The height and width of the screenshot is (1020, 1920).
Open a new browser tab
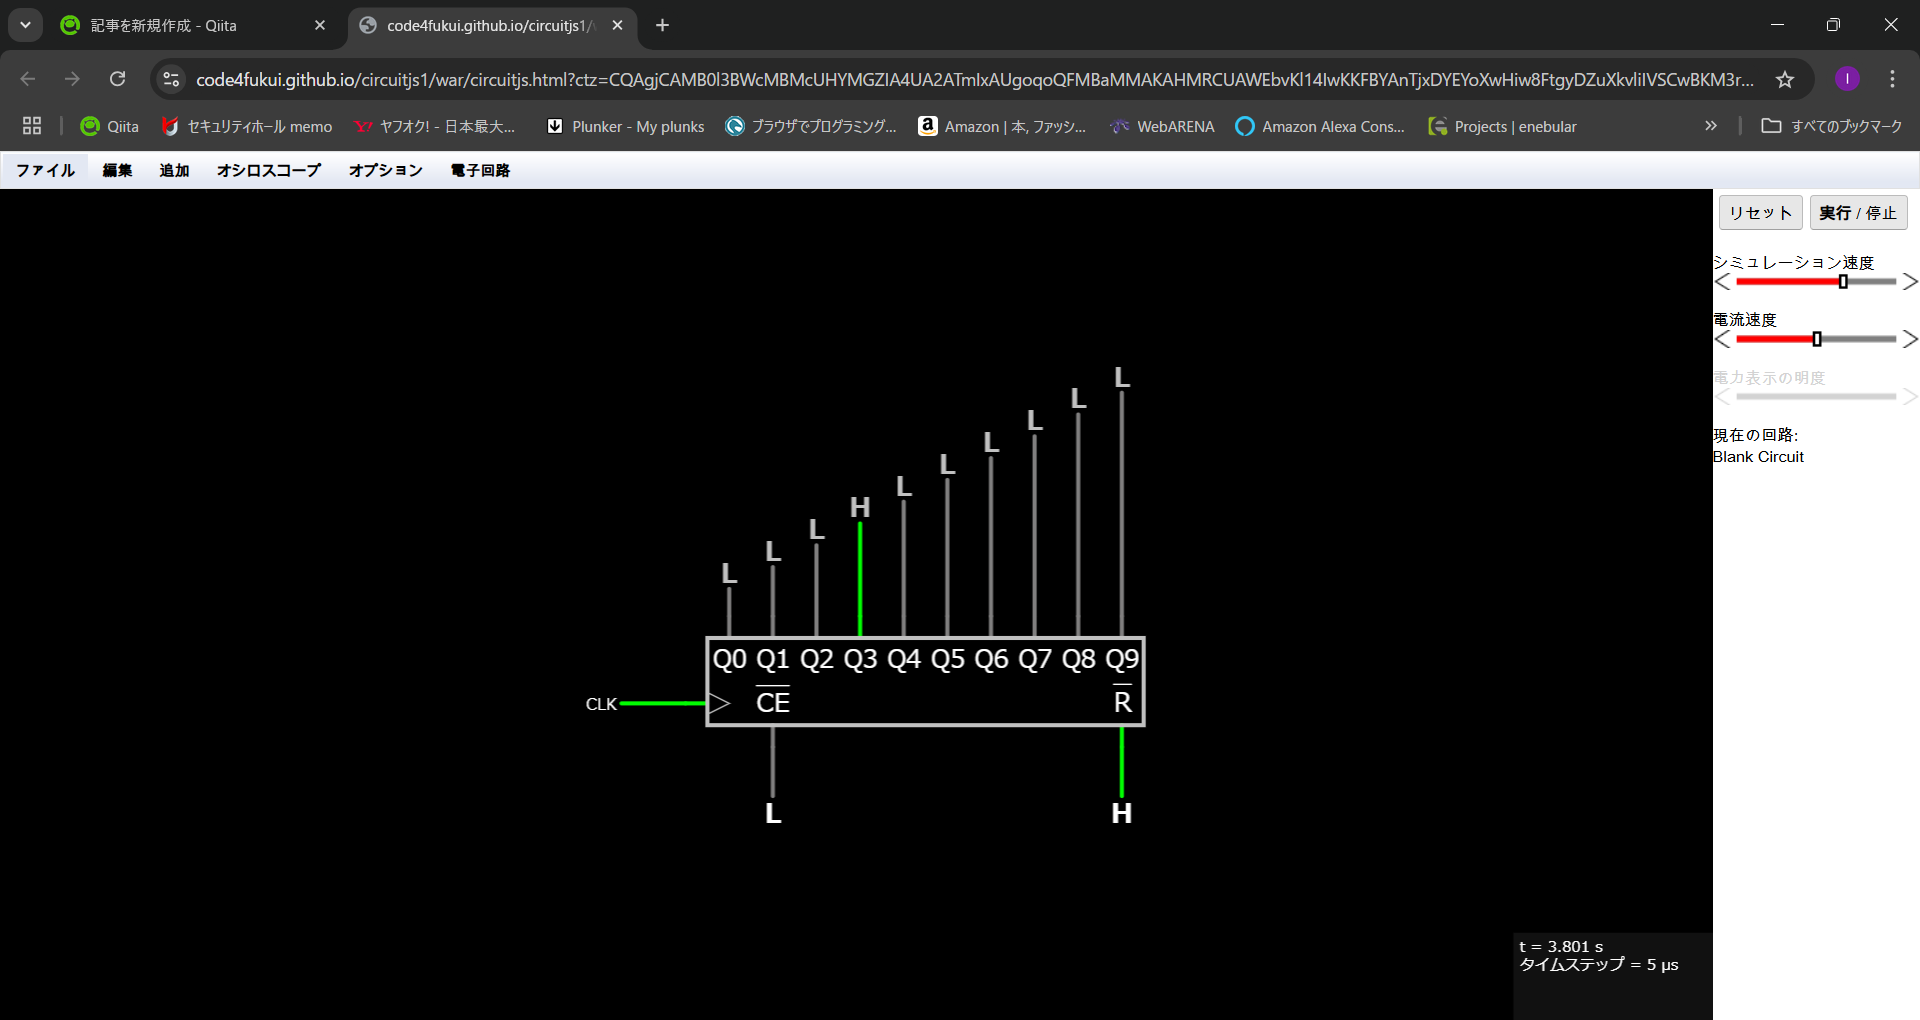coord(662,25)
